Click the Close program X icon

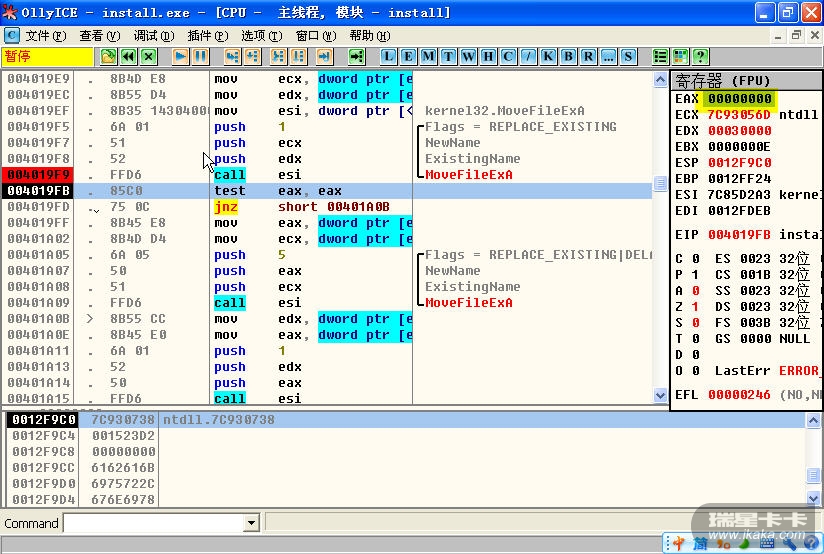149,56
